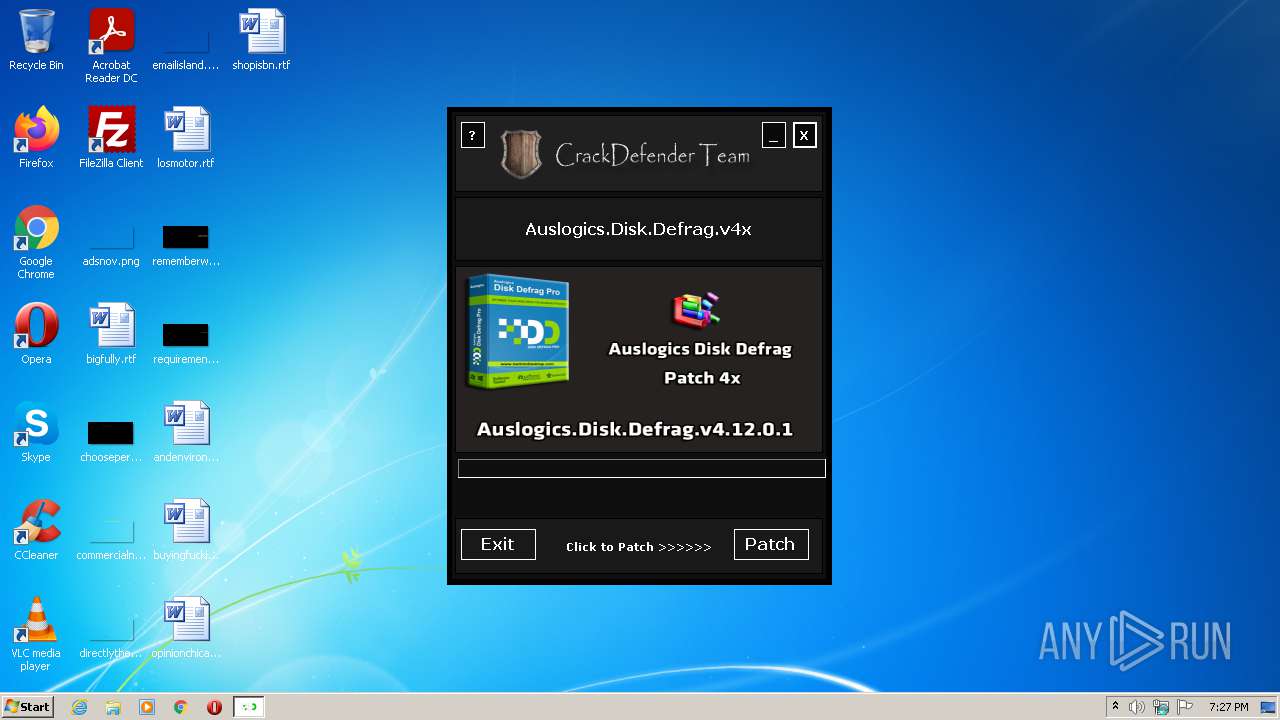The image size is (1280, 720).
Task: Launch Internet Explorer from the taskbar
Action: (x=79, y=707)
